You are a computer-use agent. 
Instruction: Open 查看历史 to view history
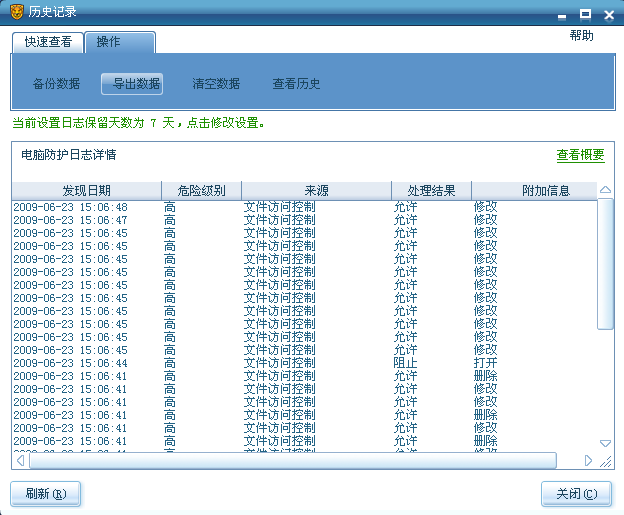click(x=296, y=84)
